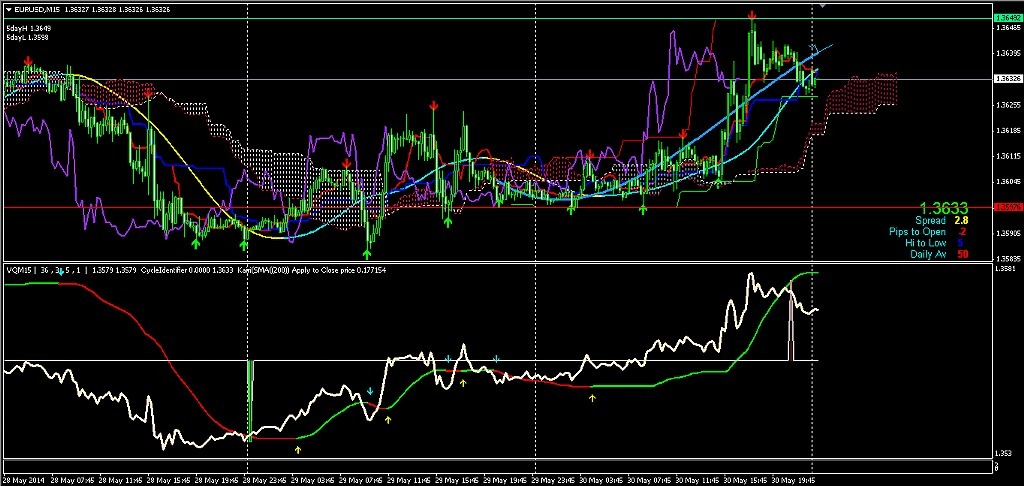This screenshot has width=1024, height=486.
Task: Click the 5dayH 1.3649 label
Action: (29, 29)
